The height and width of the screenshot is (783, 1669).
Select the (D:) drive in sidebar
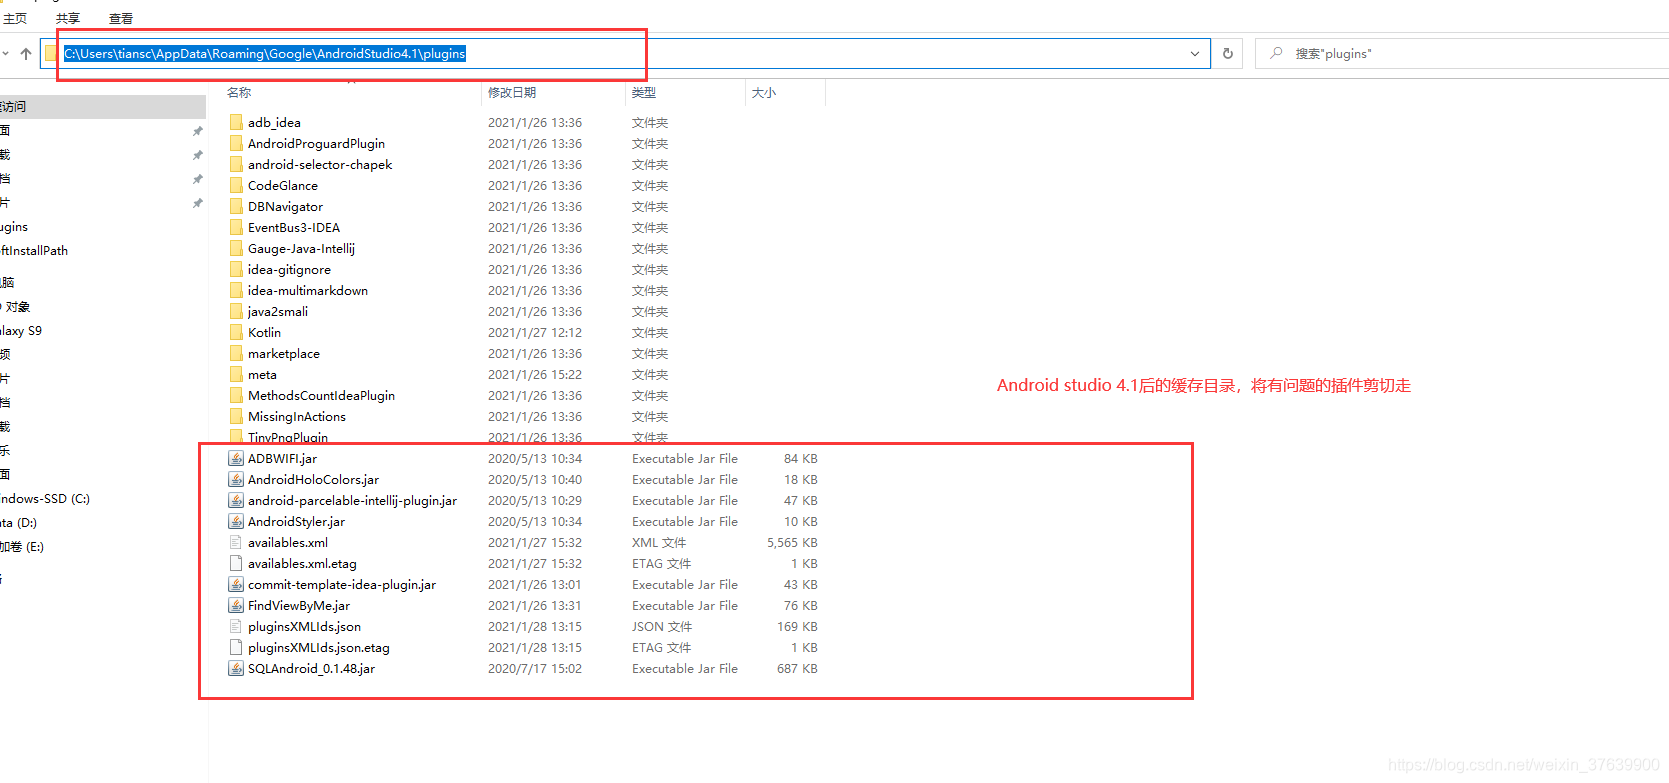(x=18, y=522)
